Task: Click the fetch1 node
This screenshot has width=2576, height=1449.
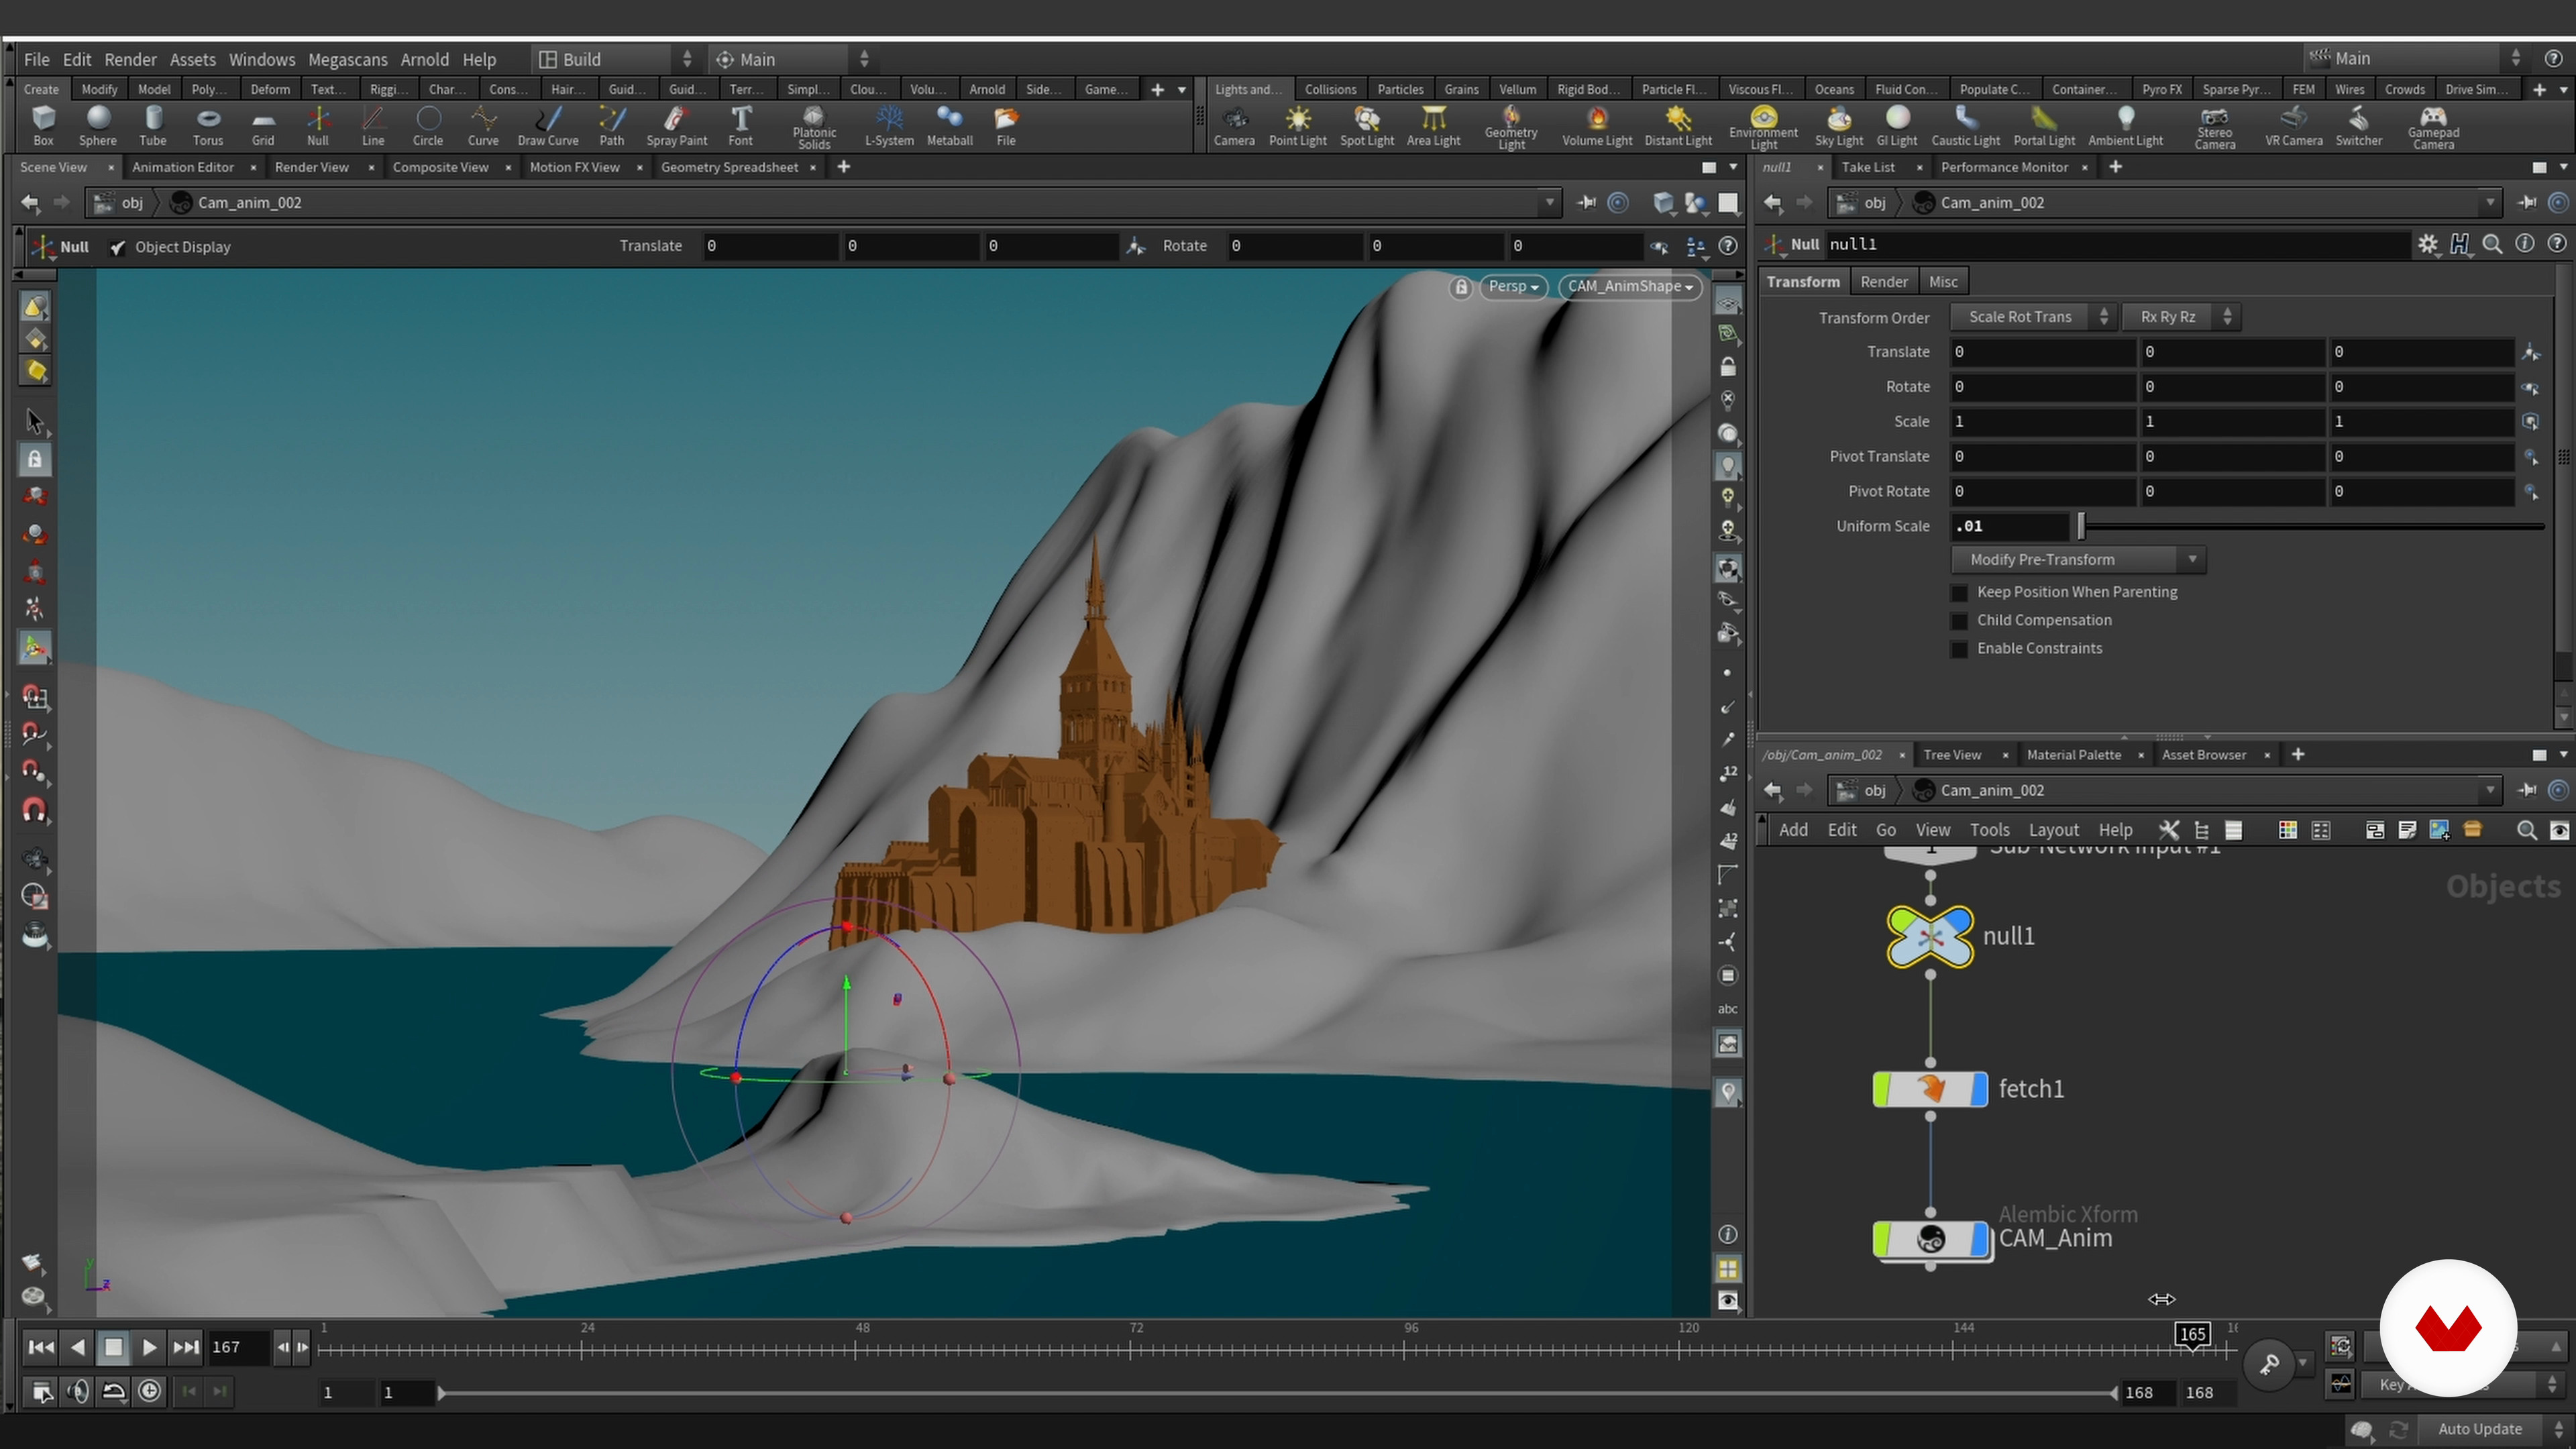Action: coord(1929,1089)
